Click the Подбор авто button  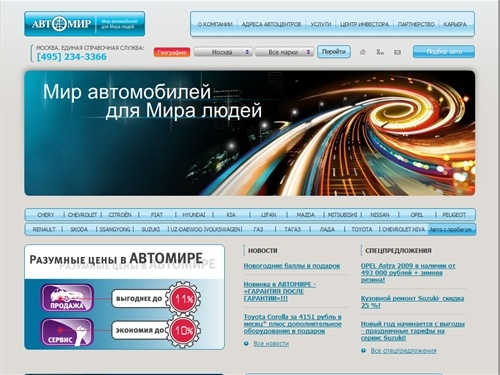coord(444,52)
